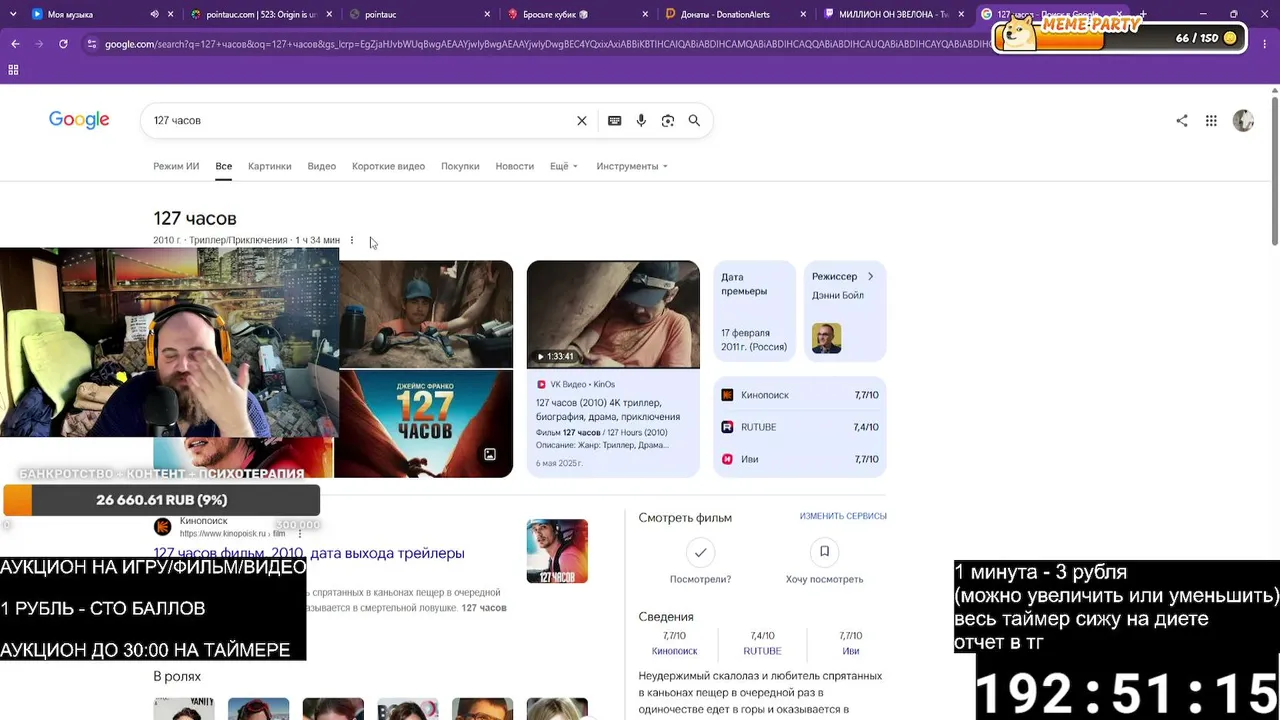Open the RUTUBE link under Сведения
The image size is (1280, 720).
(762, 651)
